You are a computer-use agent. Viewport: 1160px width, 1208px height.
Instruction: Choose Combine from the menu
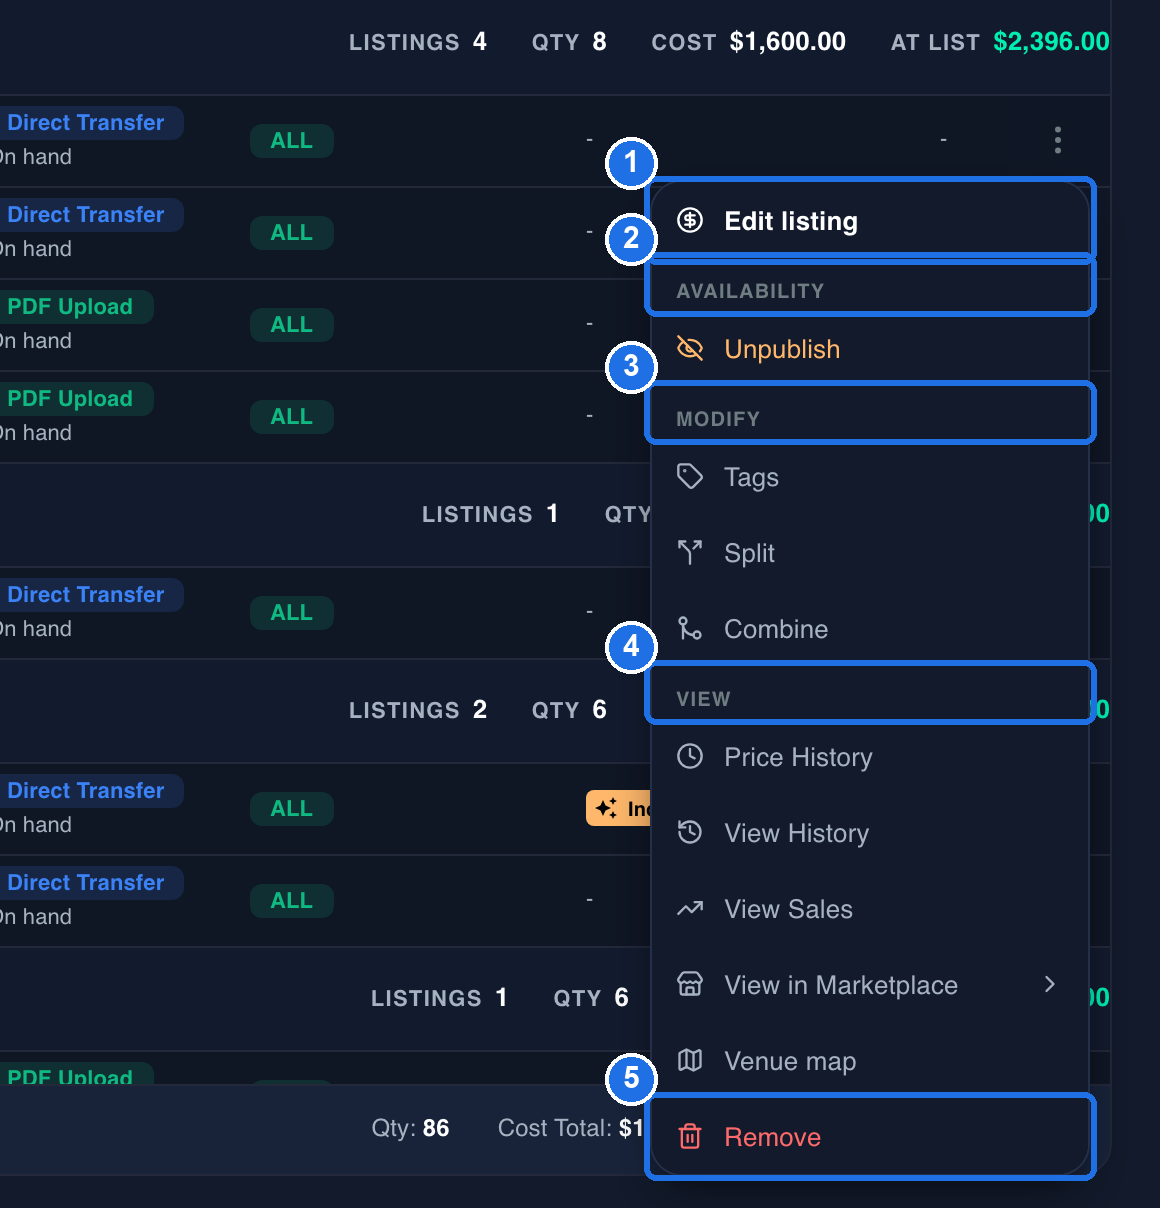[x=869, y=628]
